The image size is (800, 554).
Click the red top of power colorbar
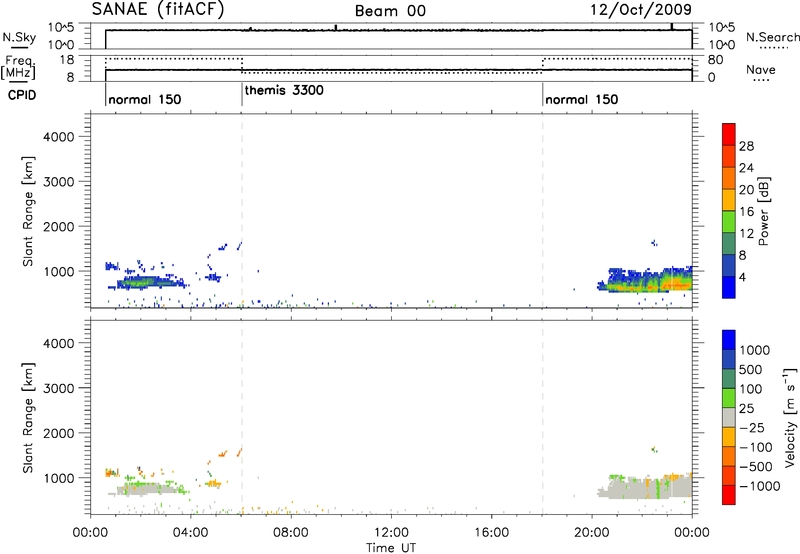[729, 134]
